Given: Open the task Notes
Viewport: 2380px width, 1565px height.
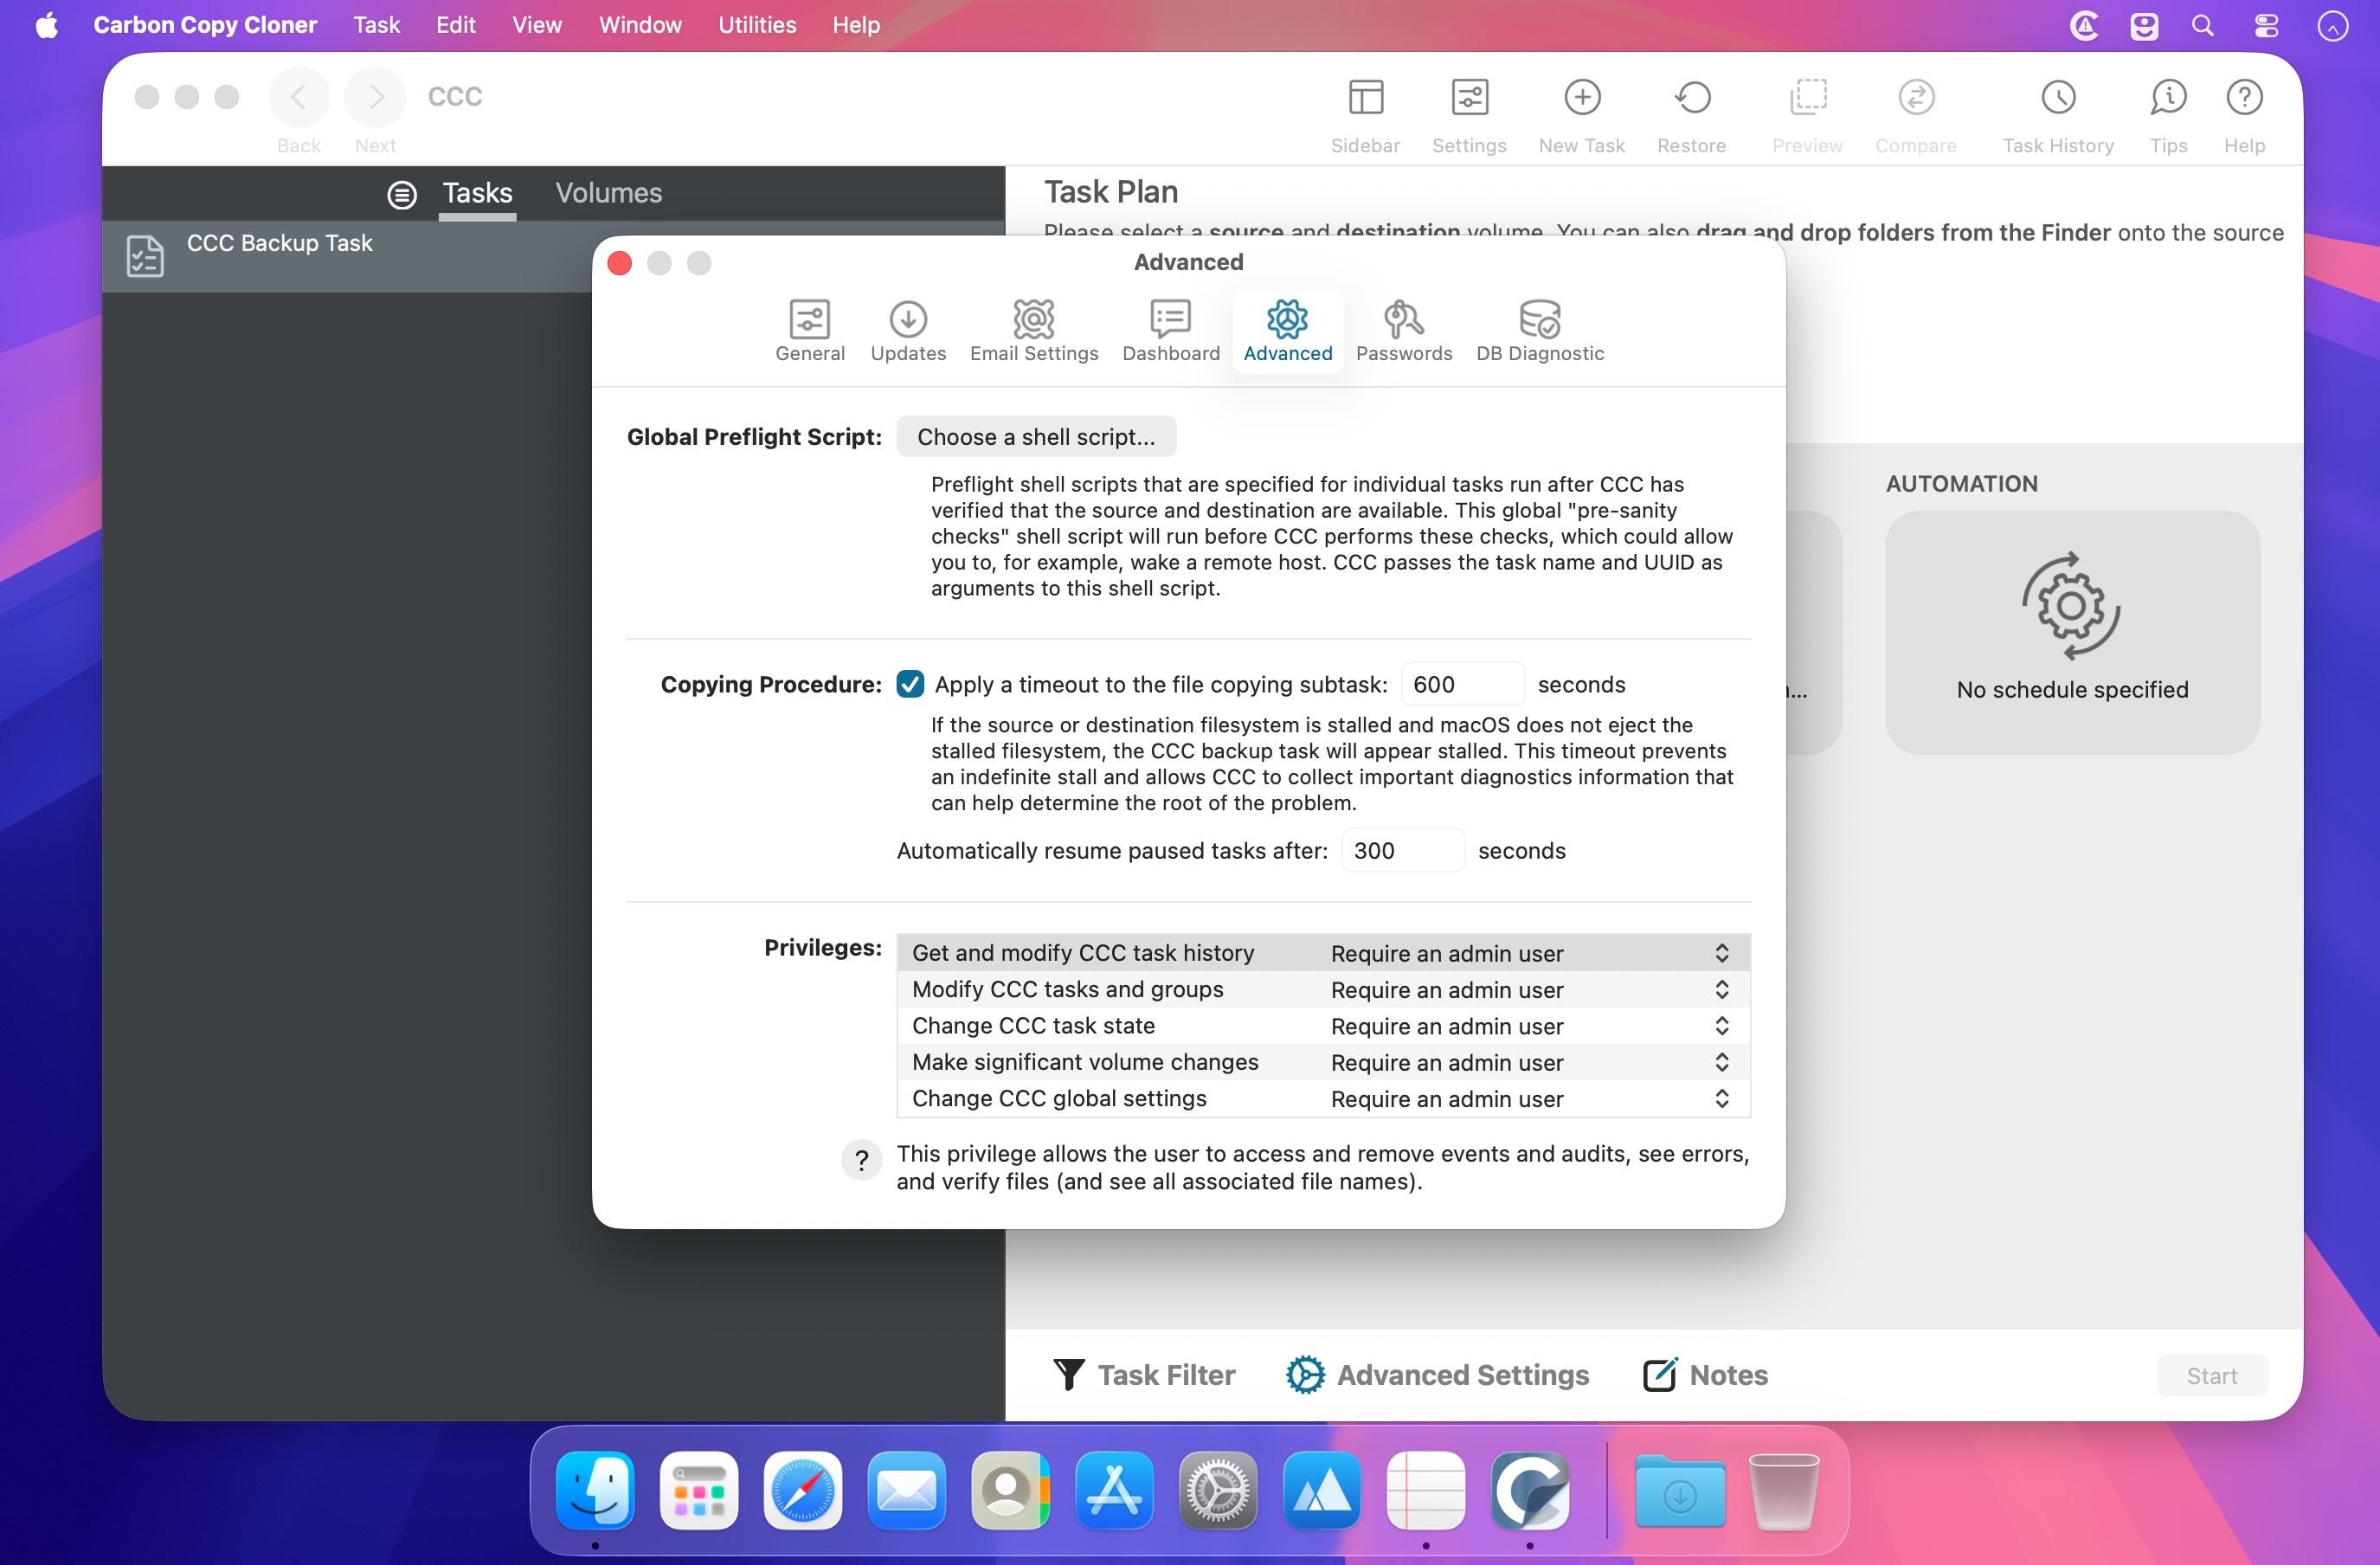Looking at the screenshot, I should click(1705, 1375).
